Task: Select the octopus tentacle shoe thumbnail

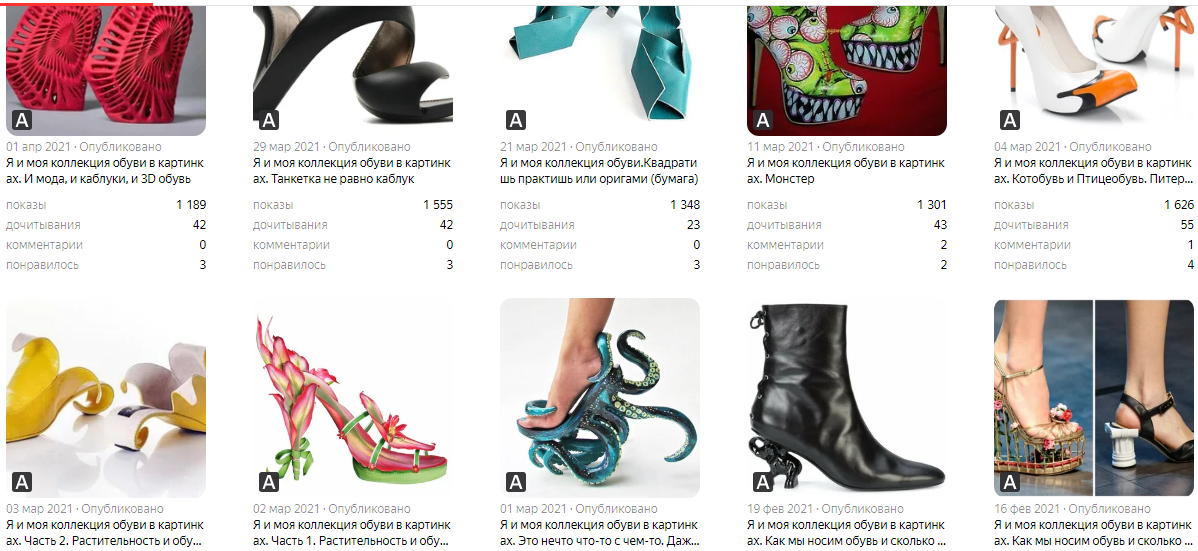Action: [600, 397]
